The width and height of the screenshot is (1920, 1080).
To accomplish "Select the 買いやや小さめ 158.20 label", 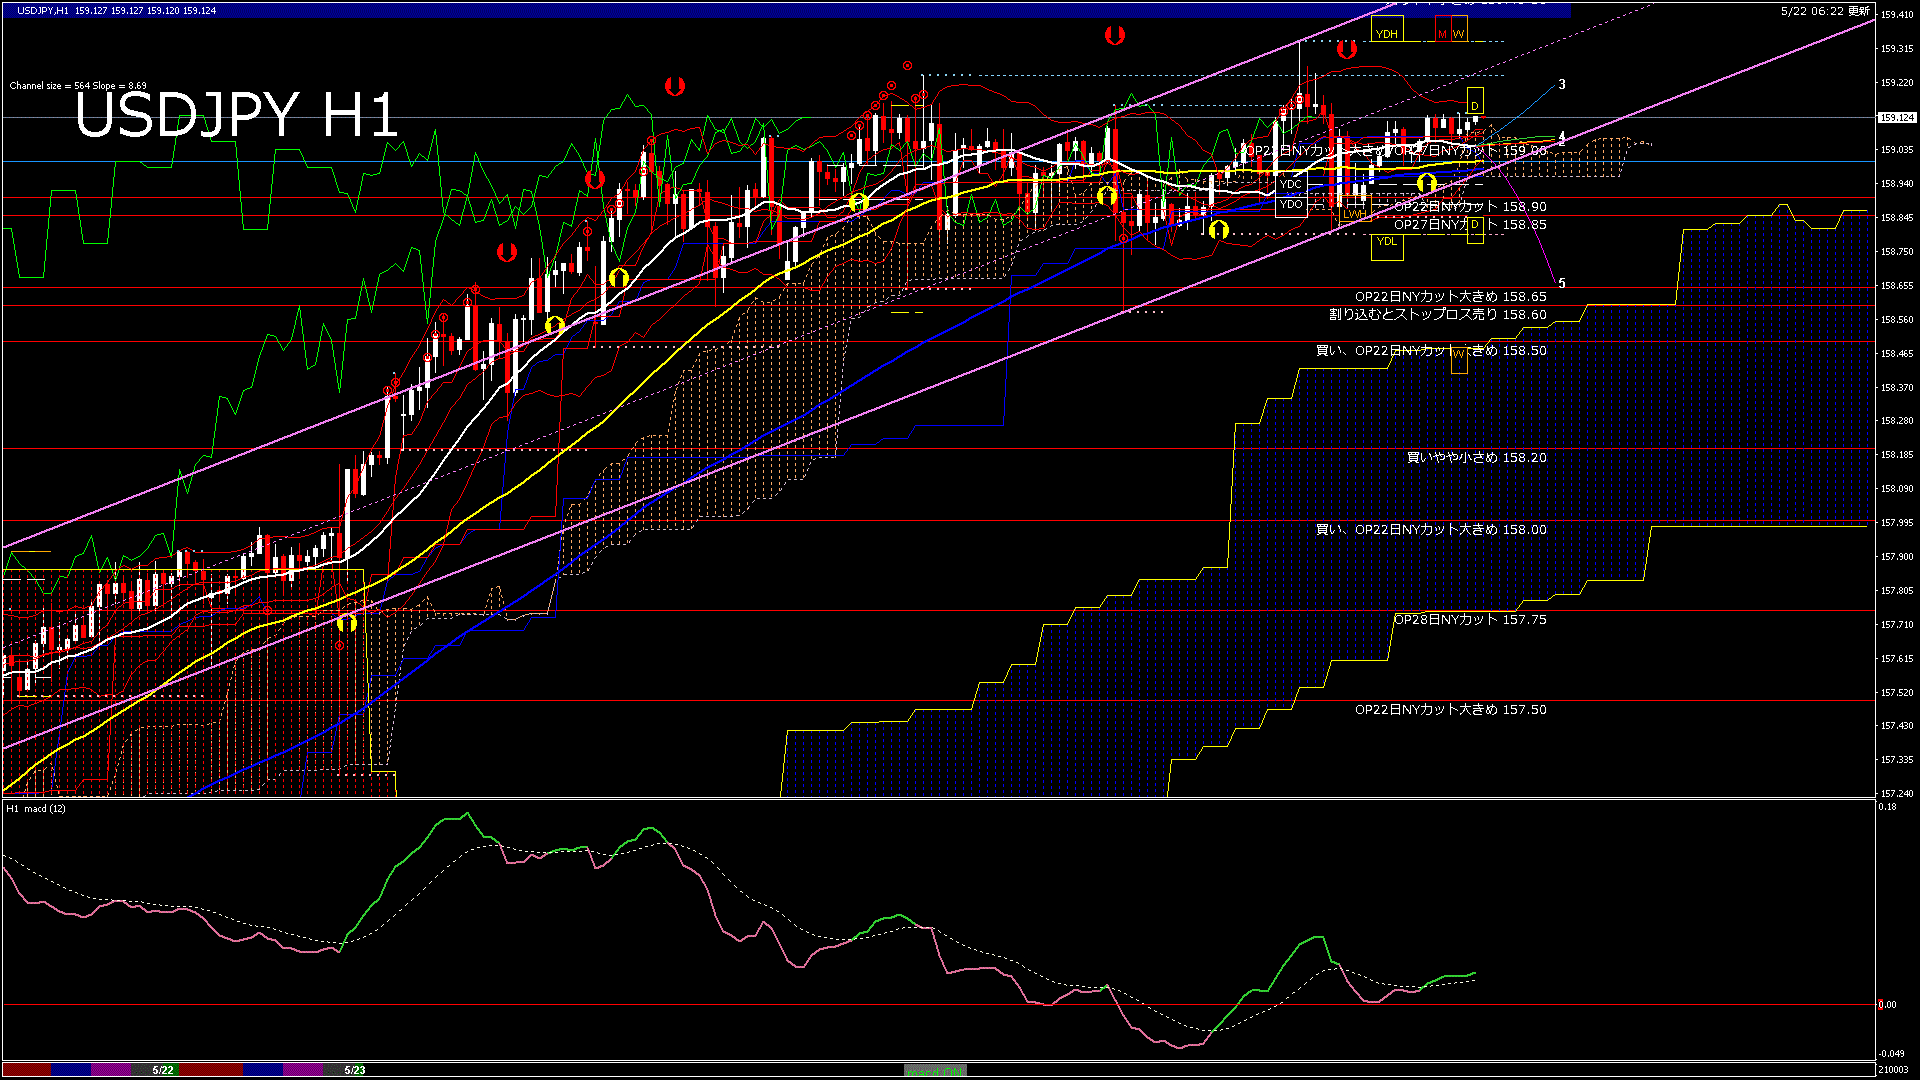I will pos(1477,458).
